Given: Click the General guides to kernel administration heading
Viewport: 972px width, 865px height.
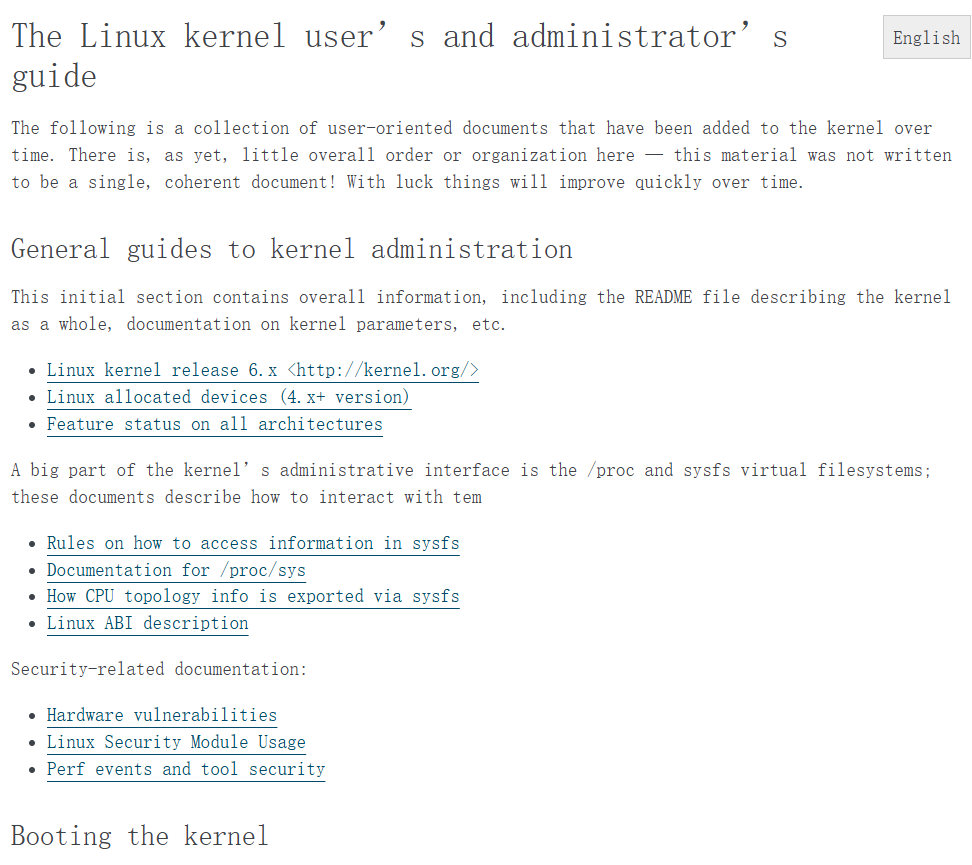Looking at the screenshot, I should click(x=291, y=249).
